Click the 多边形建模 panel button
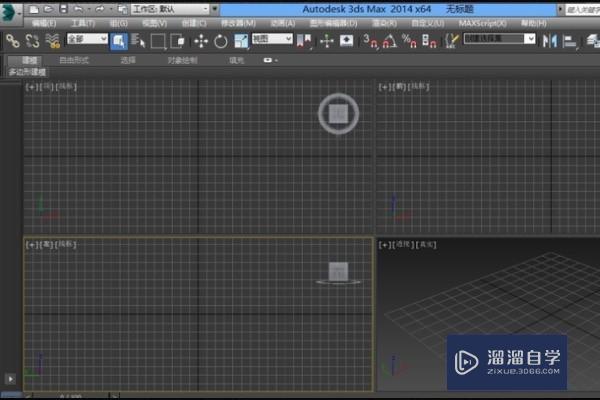The image size is (600, 400). click(29, 73)
